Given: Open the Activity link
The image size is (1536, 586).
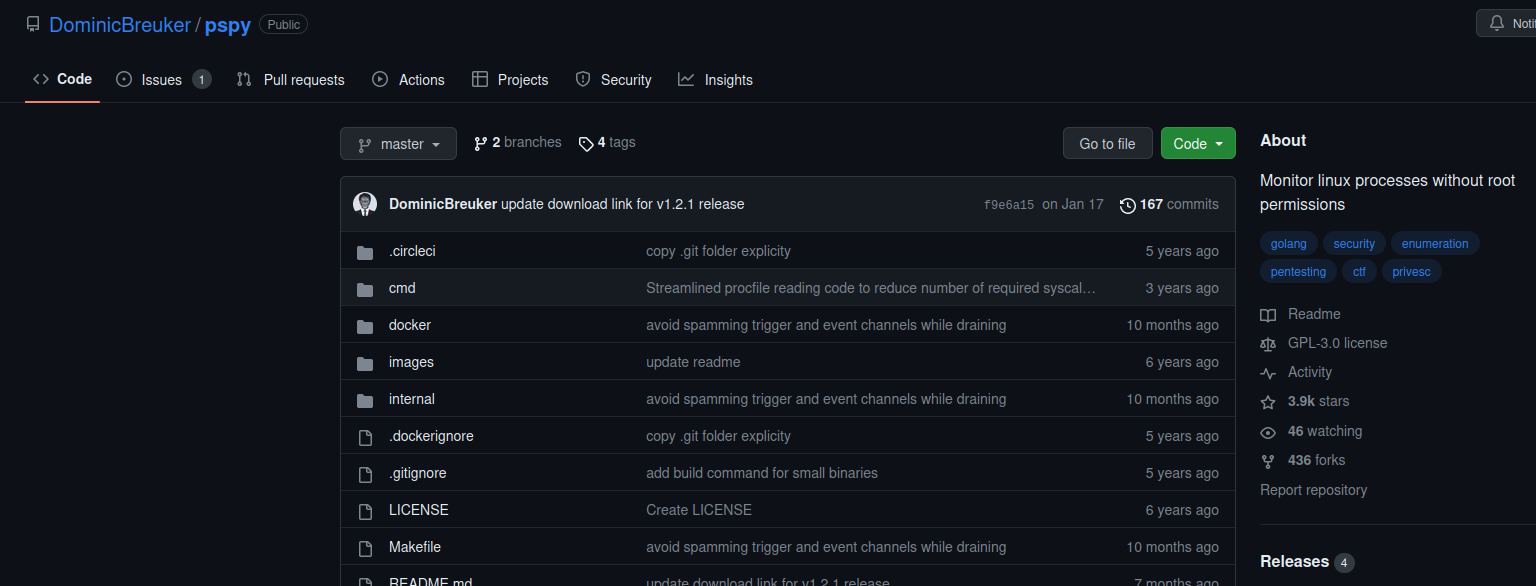Looking at the screenshot, I should 1296,372.
